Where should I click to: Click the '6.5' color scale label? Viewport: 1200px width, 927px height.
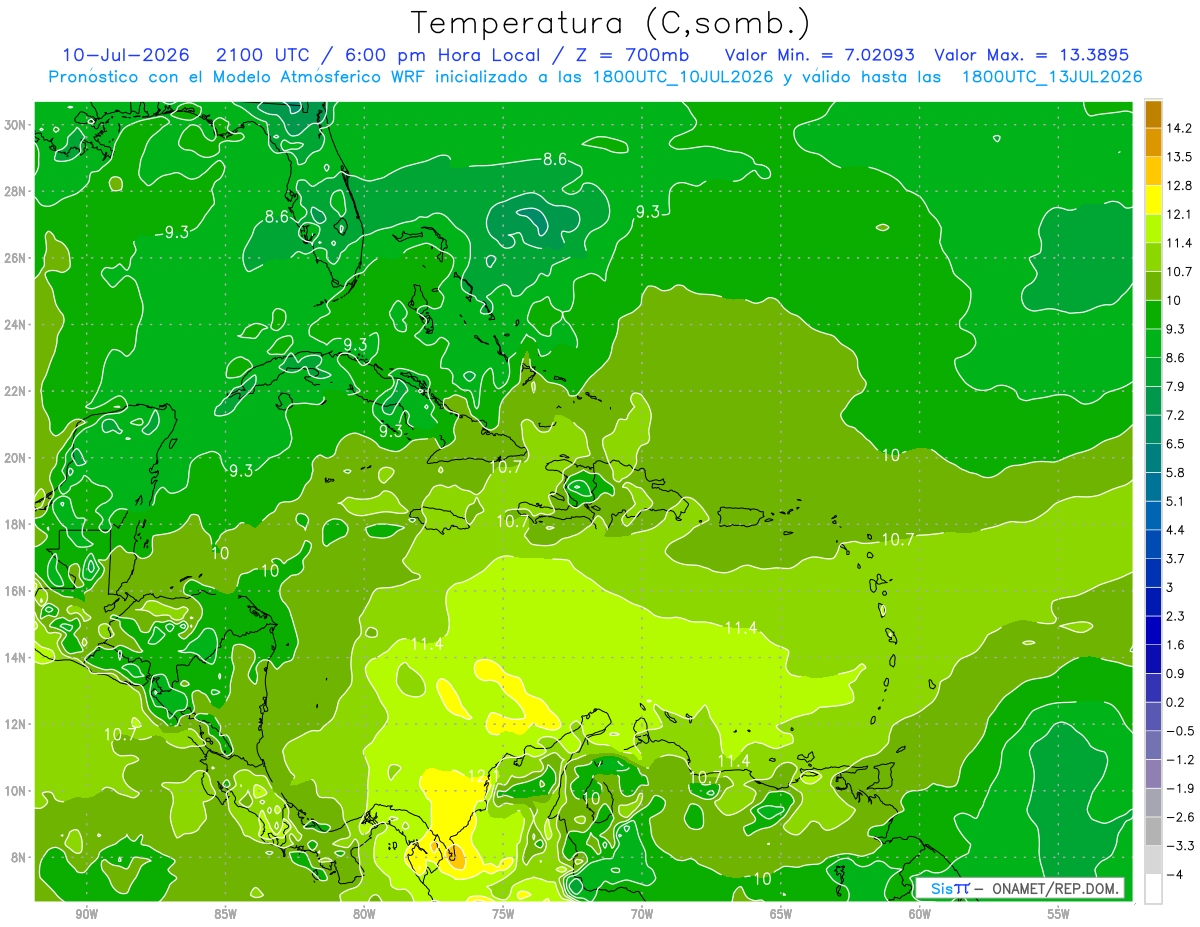coord(1175,444)
